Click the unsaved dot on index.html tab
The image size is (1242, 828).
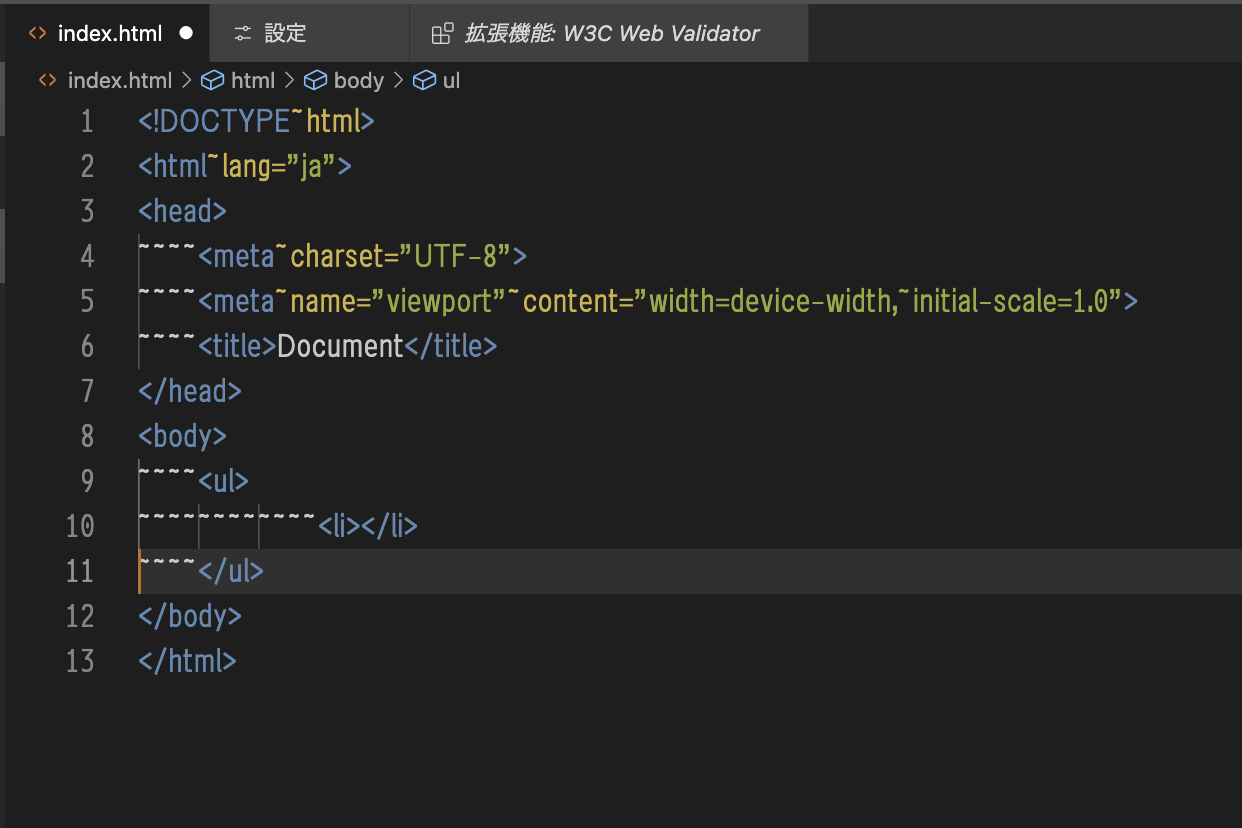pyautogui.click(x=185, y=33)
